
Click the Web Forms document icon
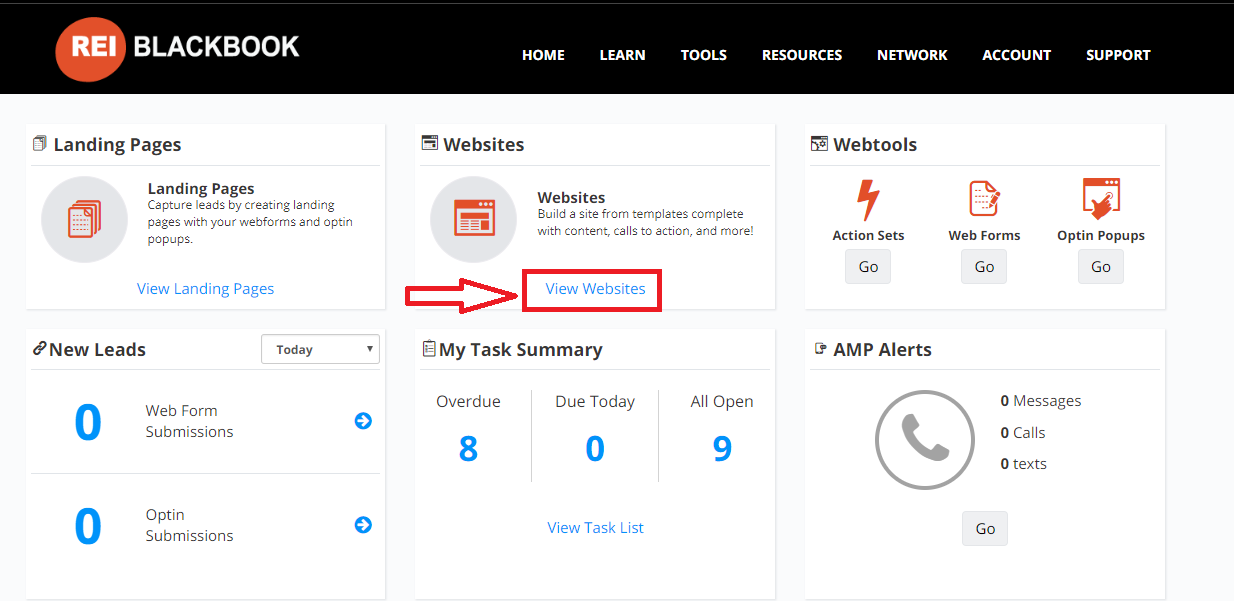(x=985, y=199)
